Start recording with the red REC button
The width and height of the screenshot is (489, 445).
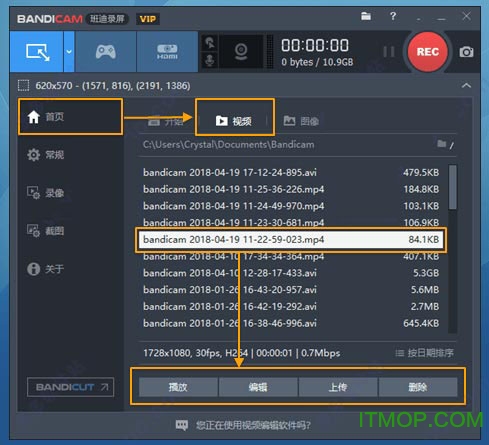[x=427, y=52]
